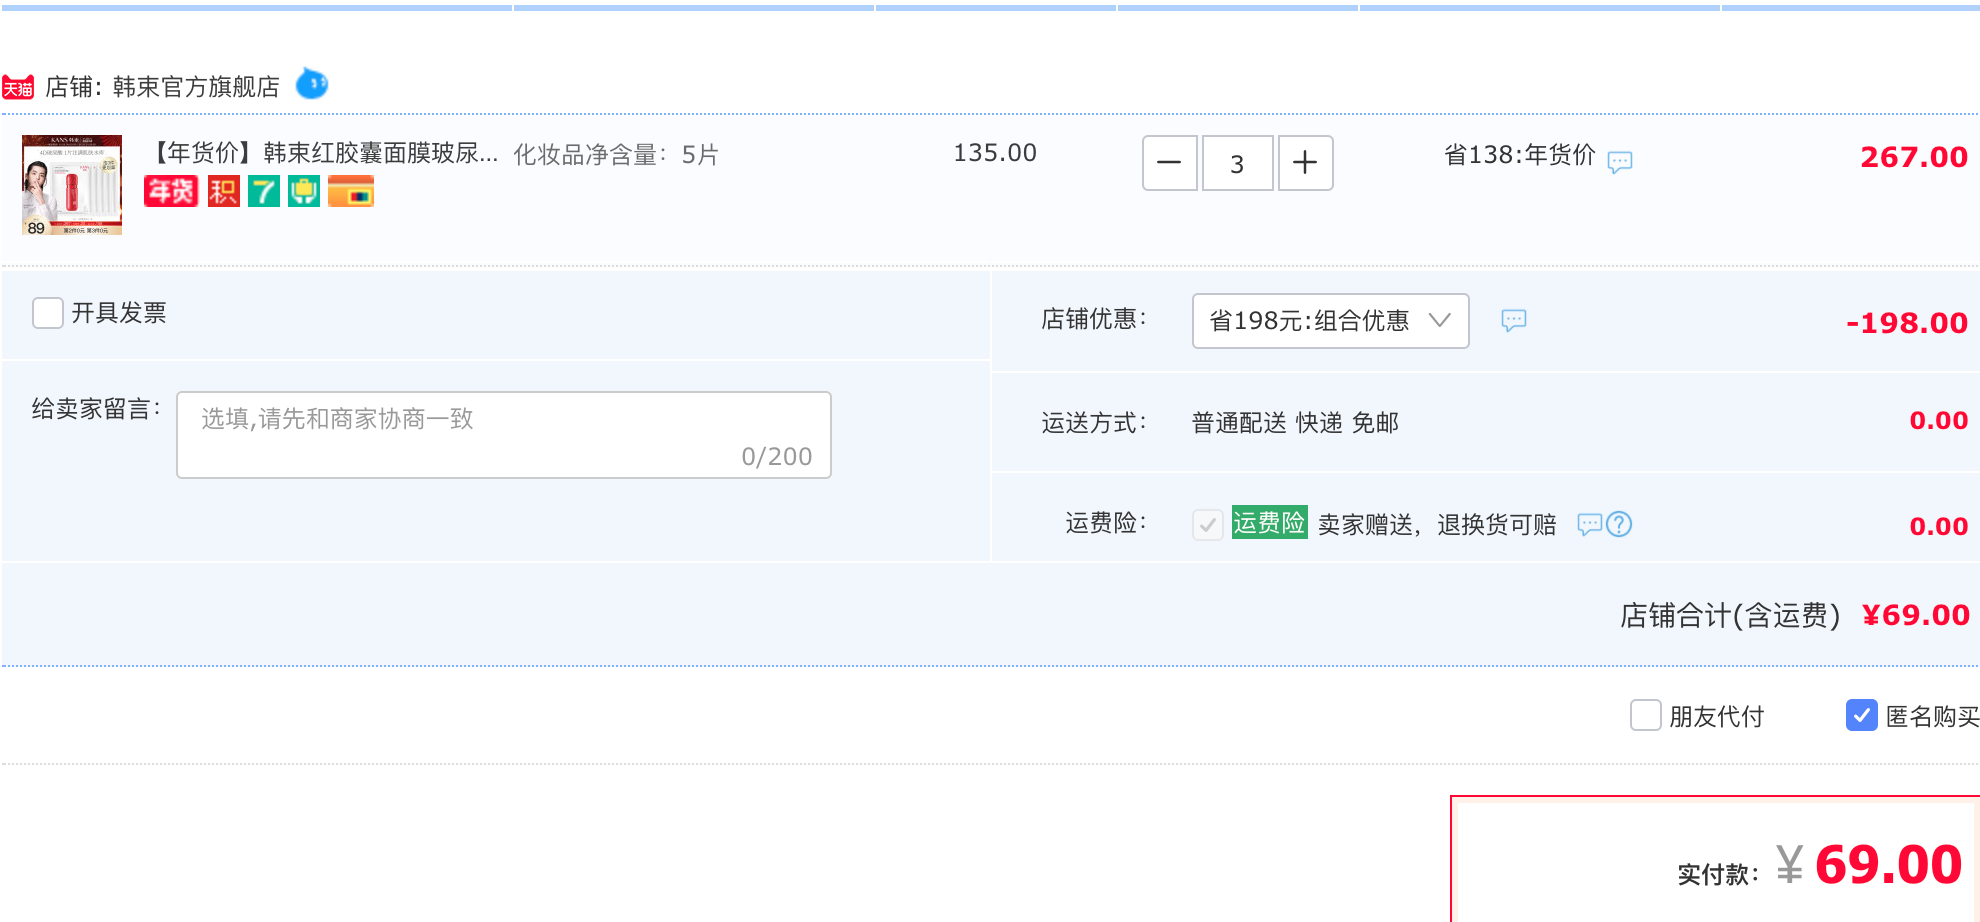Click the discount amount -198.00

(1907, 323)
